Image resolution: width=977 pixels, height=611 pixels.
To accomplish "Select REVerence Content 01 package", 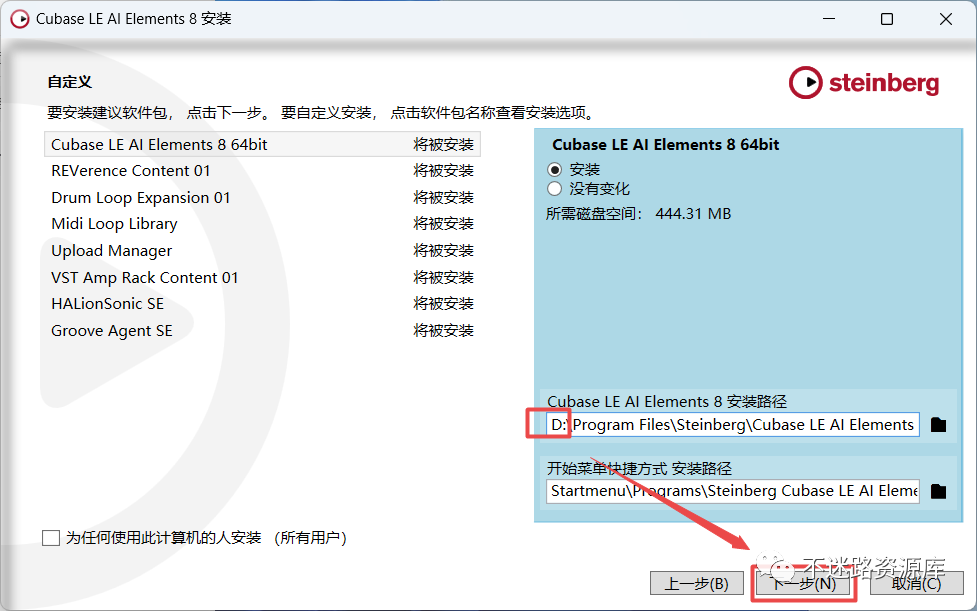I will pyautogui.click(x=262, y=171).
